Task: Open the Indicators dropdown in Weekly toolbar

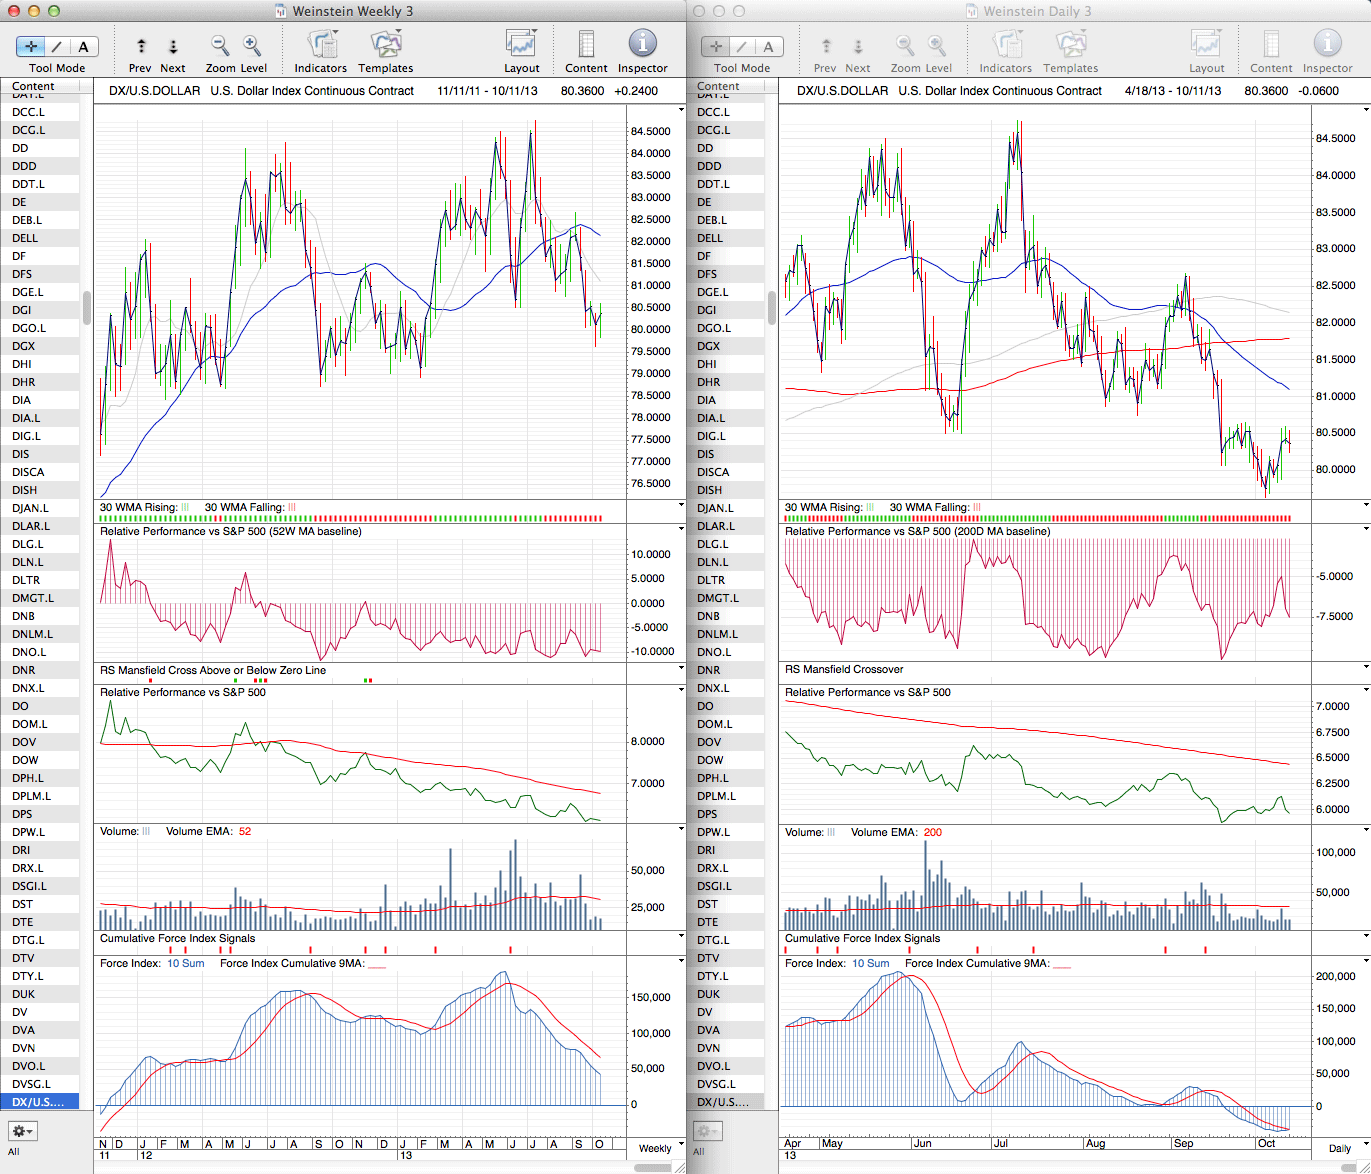Action: (x=321, y=44)
